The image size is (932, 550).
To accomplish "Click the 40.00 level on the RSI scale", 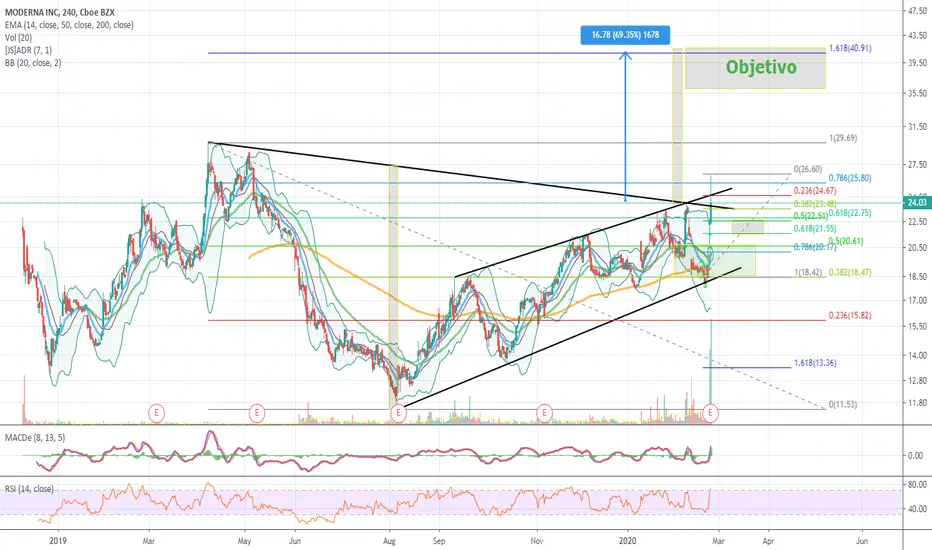I will tap(917, 509).
